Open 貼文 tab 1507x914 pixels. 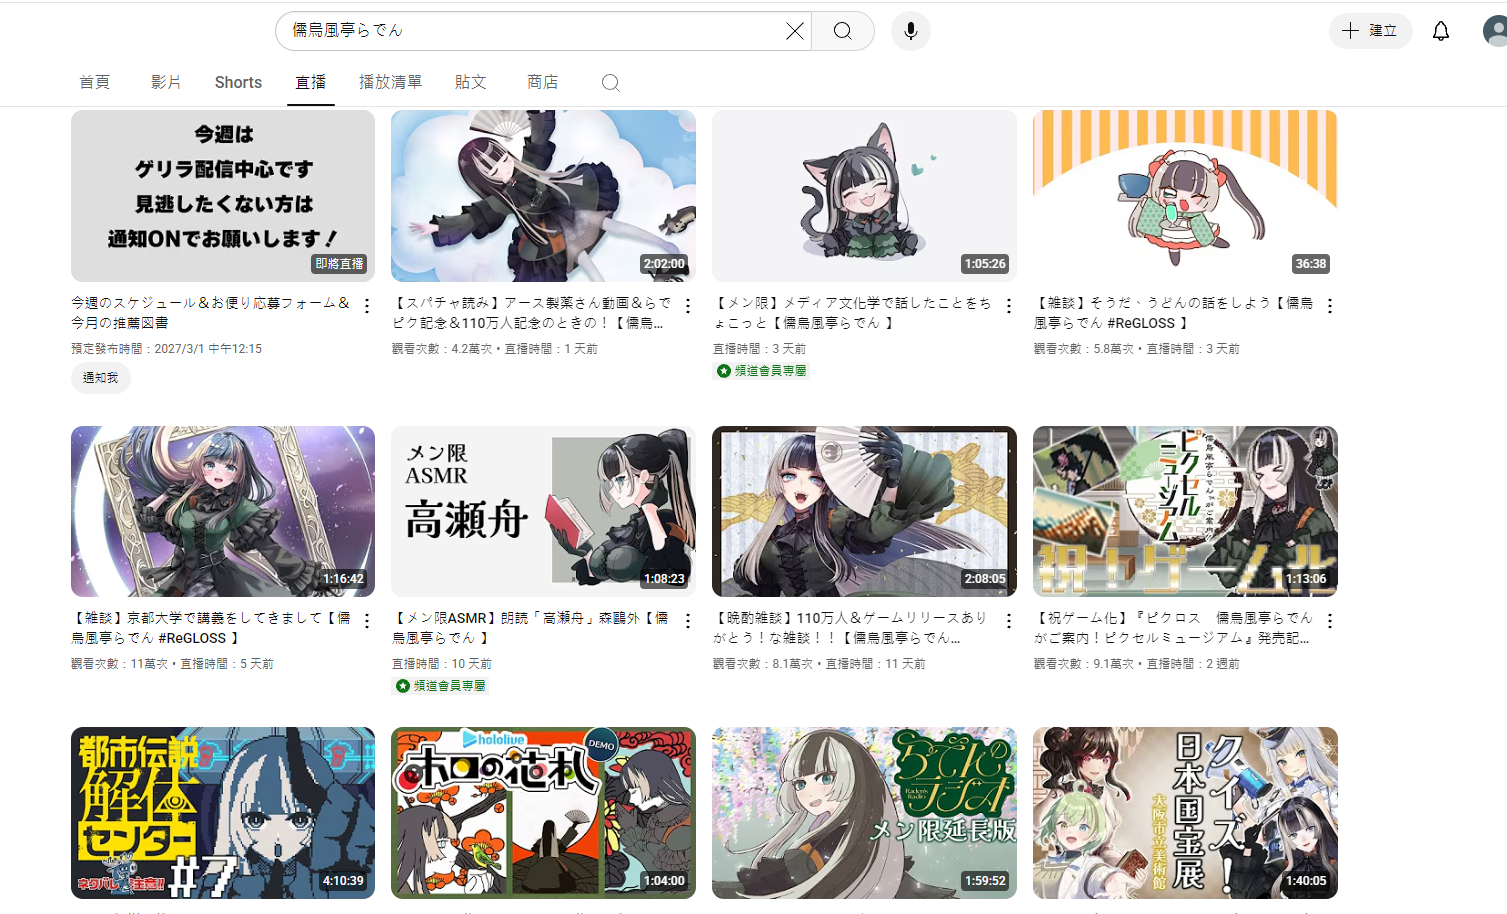tap(471, 83)
